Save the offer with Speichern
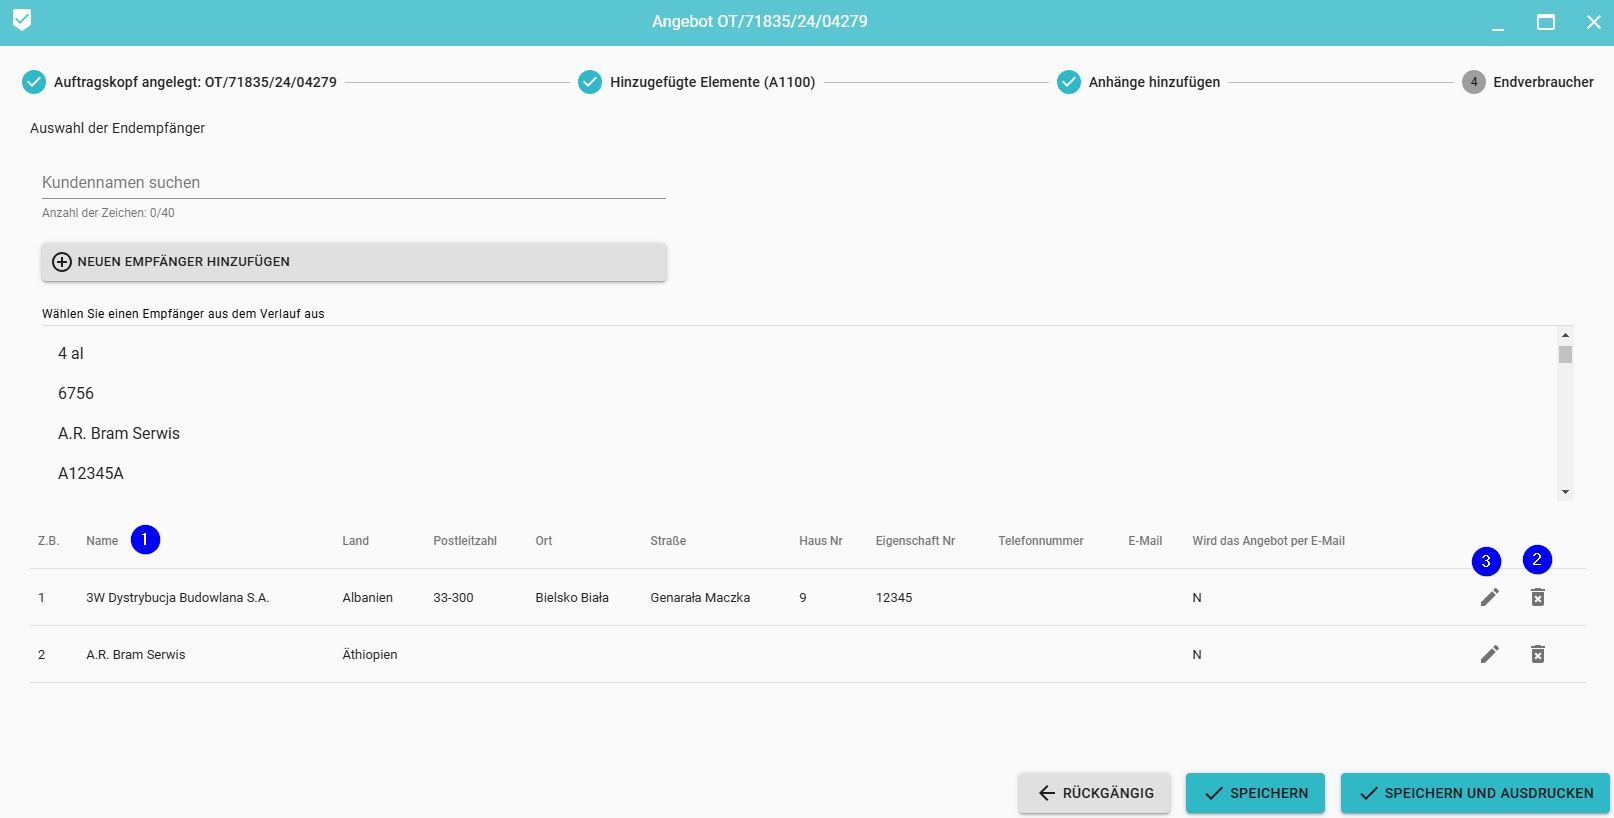 pos(1255,793)
